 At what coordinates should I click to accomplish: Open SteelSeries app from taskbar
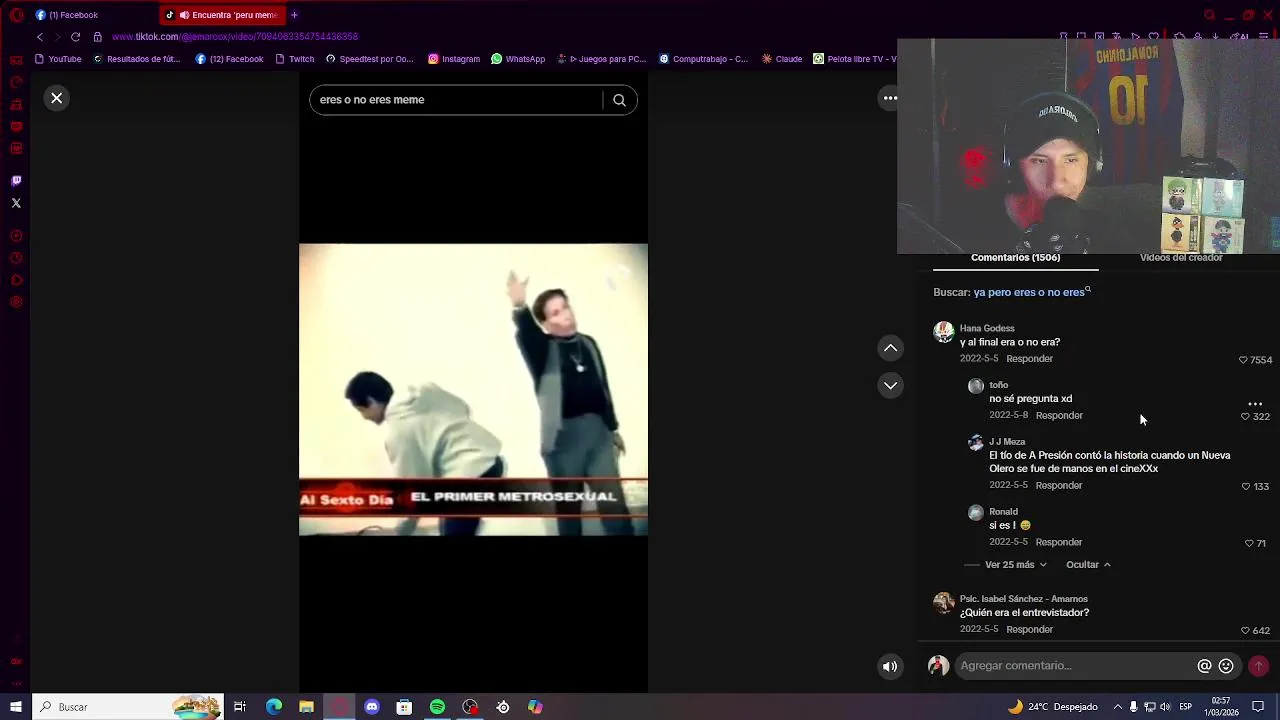pos(503,707)
